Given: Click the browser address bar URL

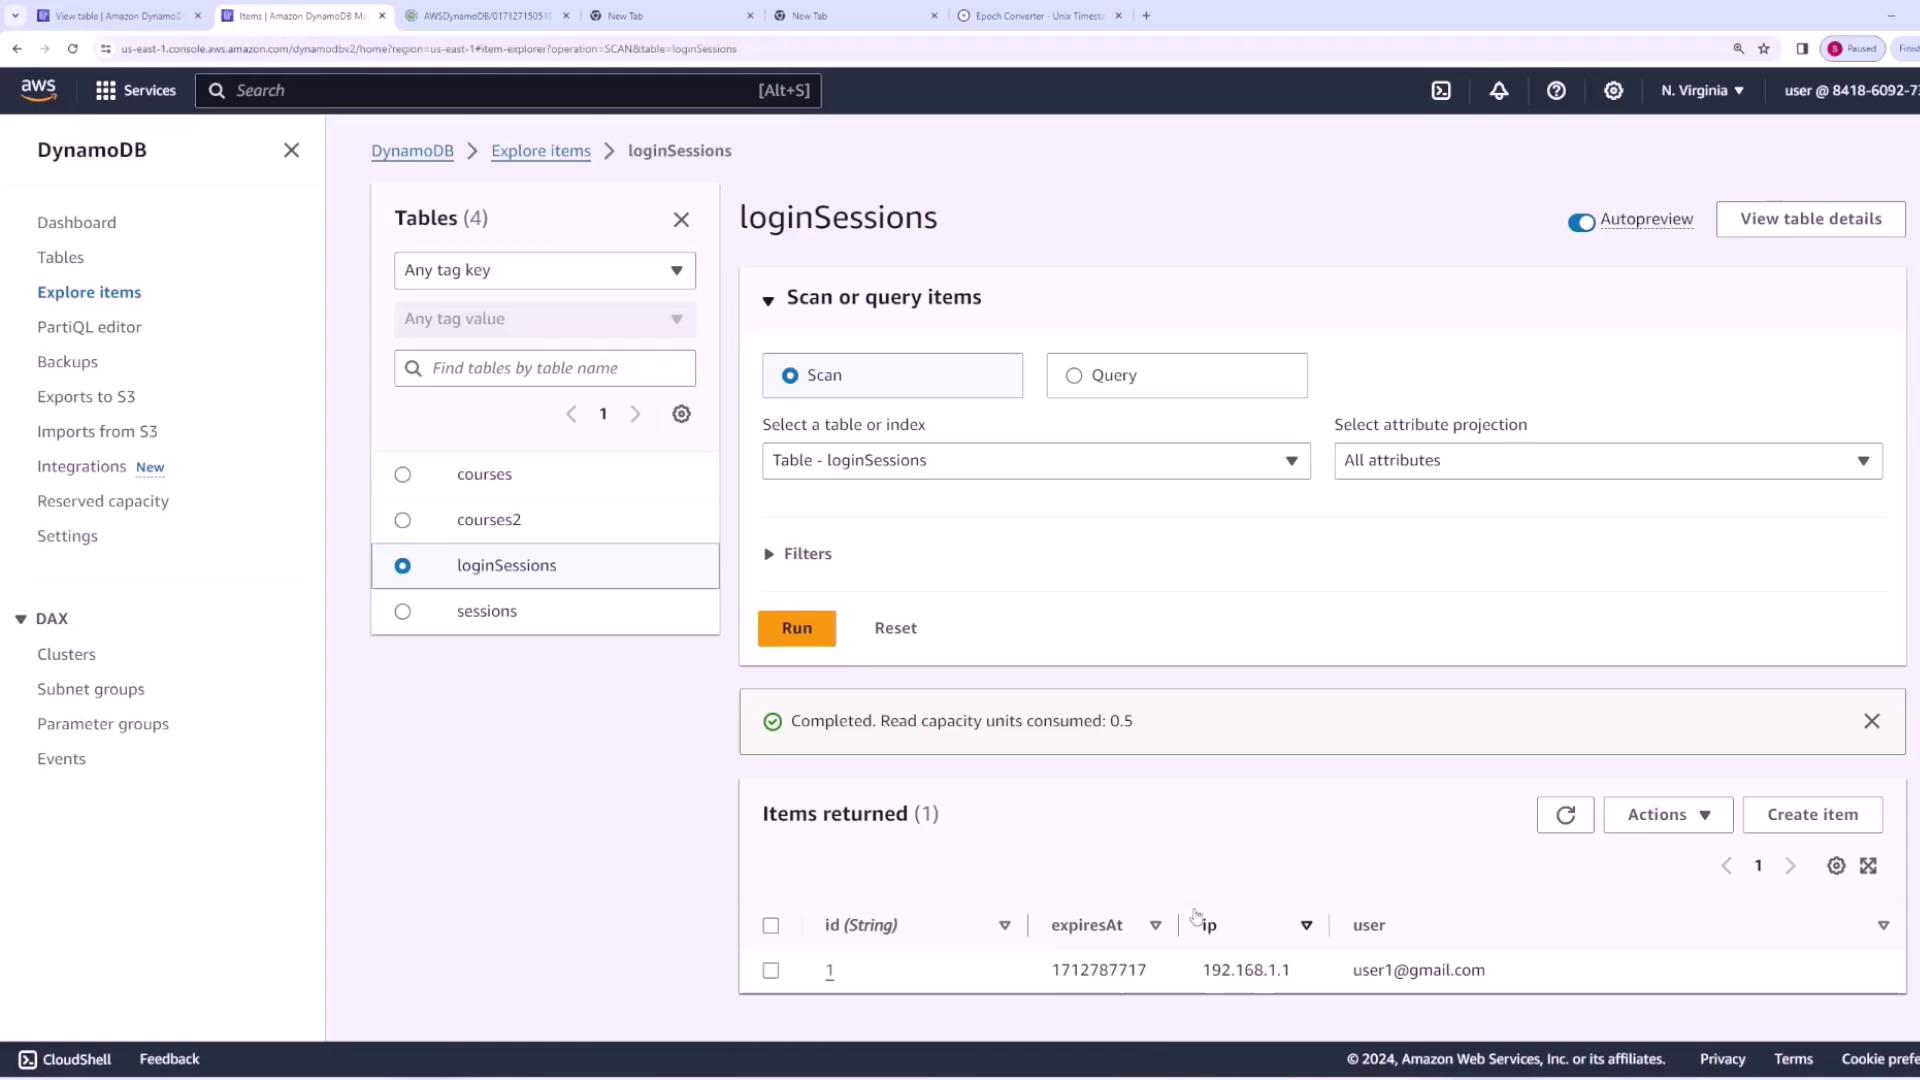Looking at the screenshot, I should pyautogui.click(x=428, y=48).
